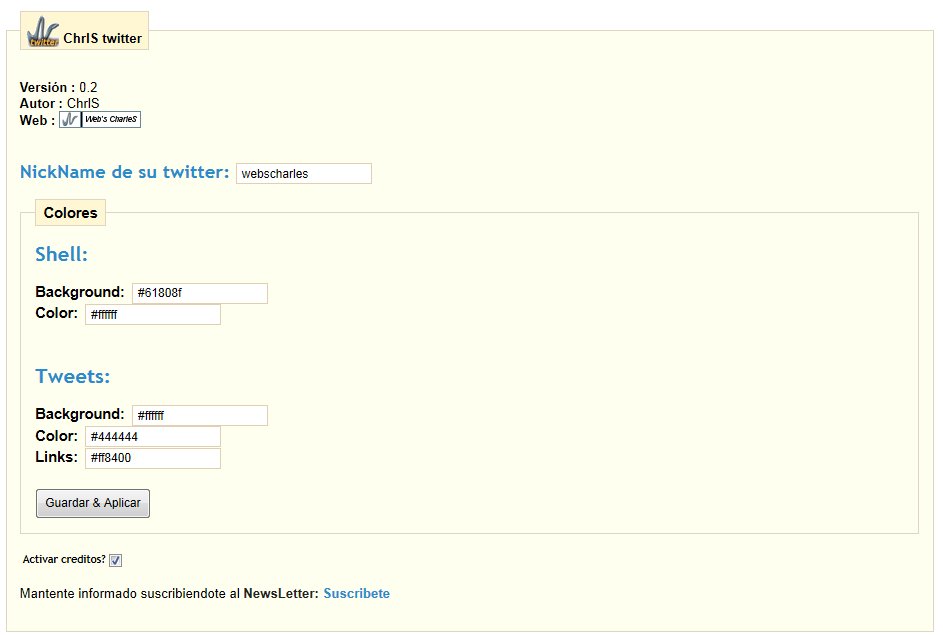The height and width of the screenshot is (635, 943).
Task: Click the Links: label
Action: tap(57, 457)
